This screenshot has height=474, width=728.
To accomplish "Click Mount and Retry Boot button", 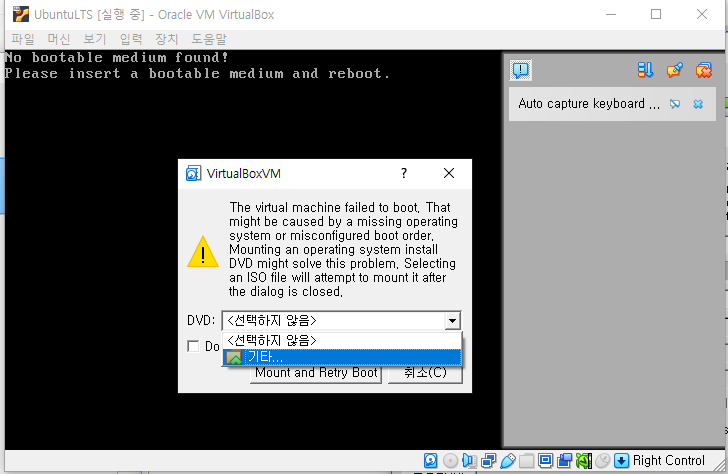I will pos(316,373).
